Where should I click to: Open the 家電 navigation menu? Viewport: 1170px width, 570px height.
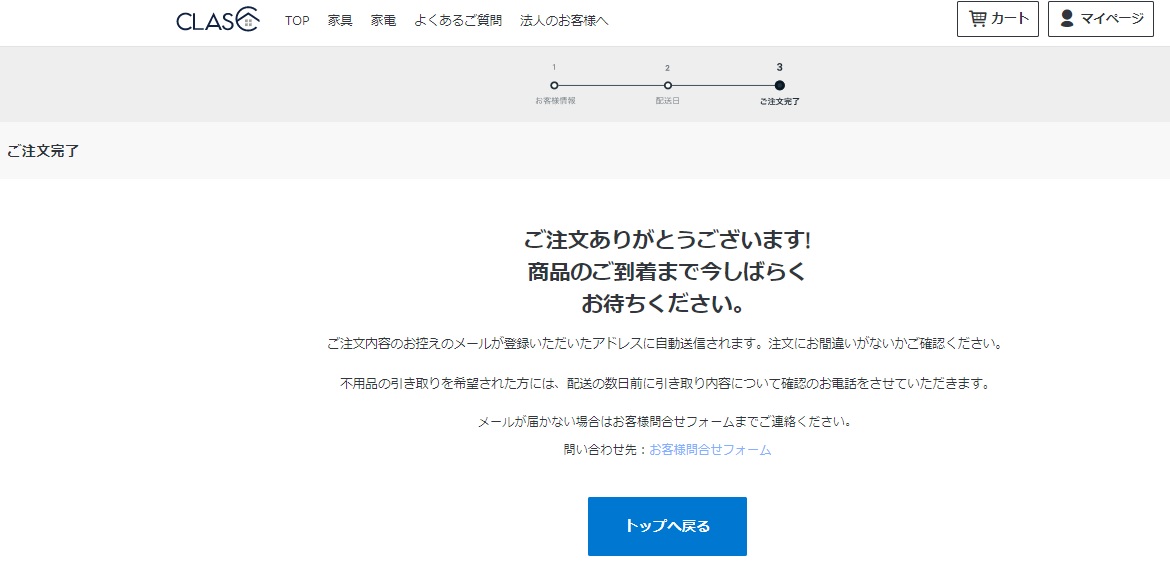coord(384,20)
